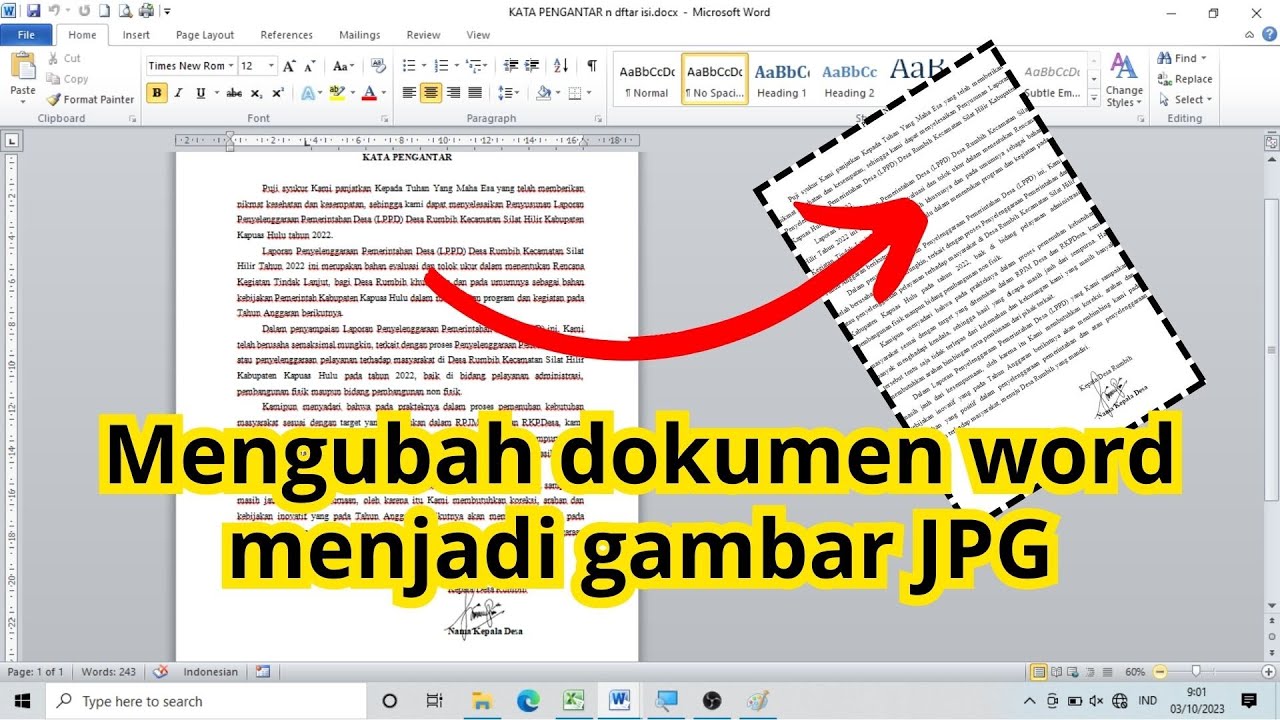Image resolution: width=1280 pixels, height=720 pixels.
Task: Click Copy in Clipboard group
Action: (x=67, y=79)
